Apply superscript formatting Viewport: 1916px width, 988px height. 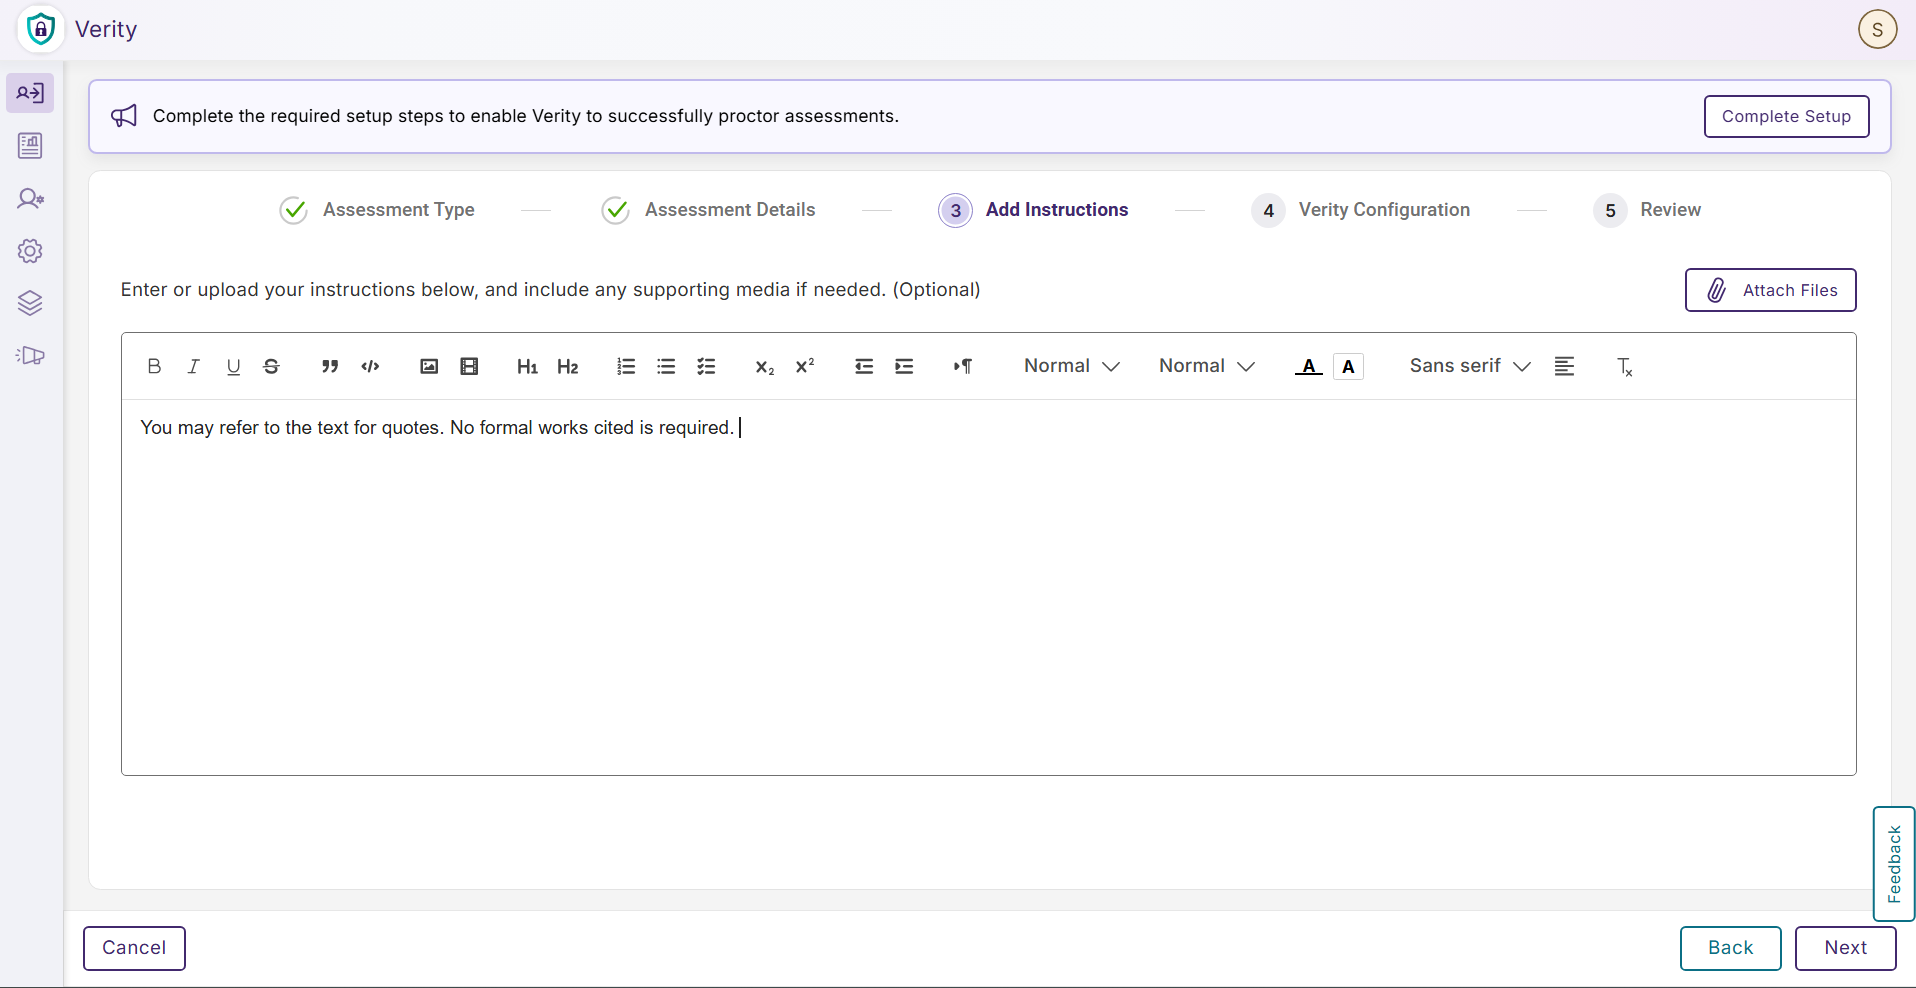point(805,366)
